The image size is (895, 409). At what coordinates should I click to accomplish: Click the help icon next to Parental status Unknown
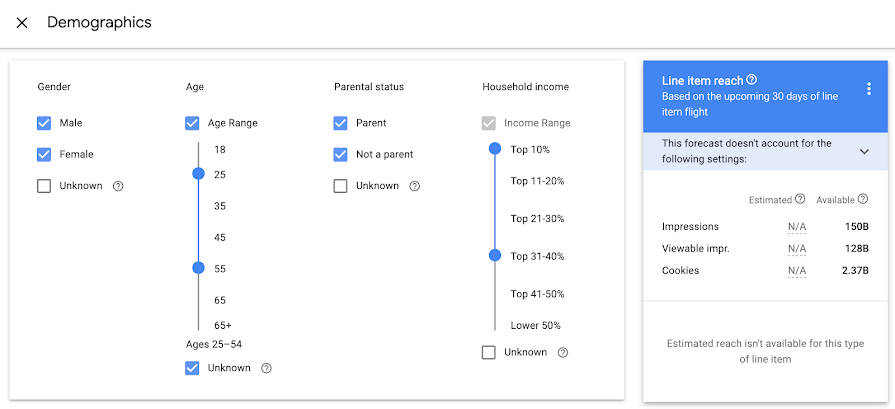tap(415, 186)
